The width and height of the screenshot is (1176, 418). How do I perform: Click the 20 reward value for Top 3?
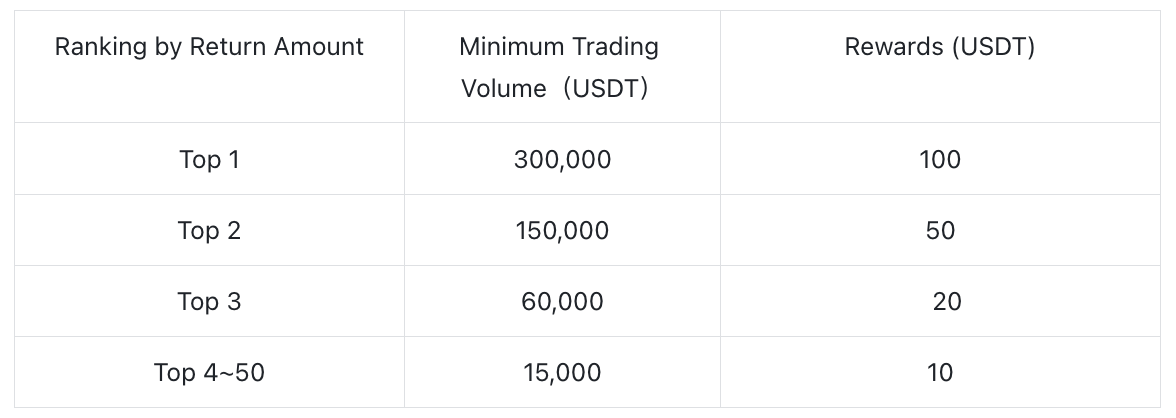pyautogui.click(x=946, y=302)
